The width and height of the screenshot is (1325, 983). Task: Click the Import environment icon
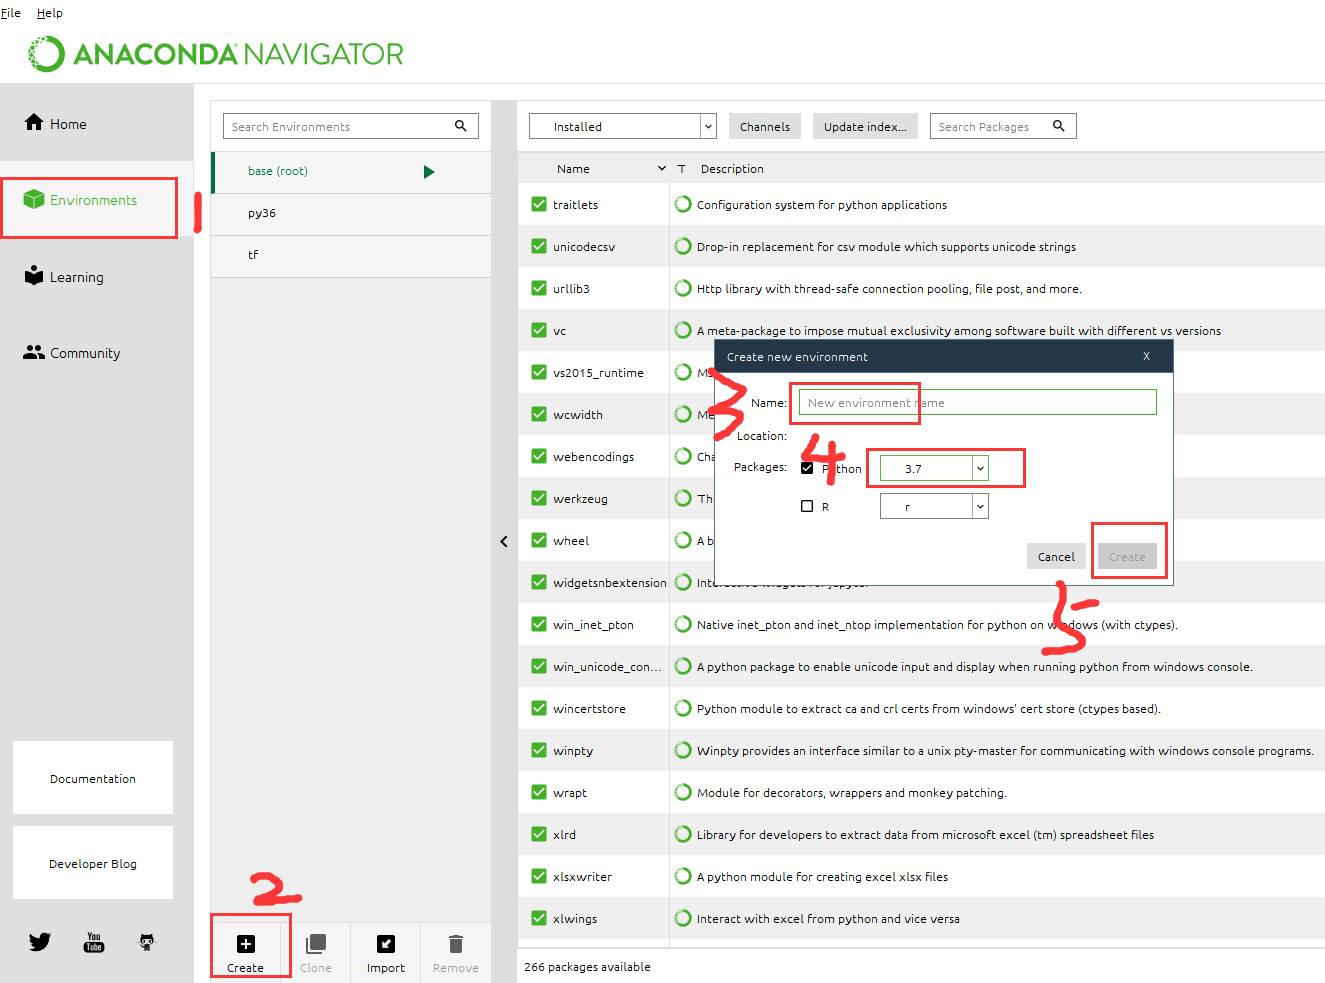tap(386, 944)
